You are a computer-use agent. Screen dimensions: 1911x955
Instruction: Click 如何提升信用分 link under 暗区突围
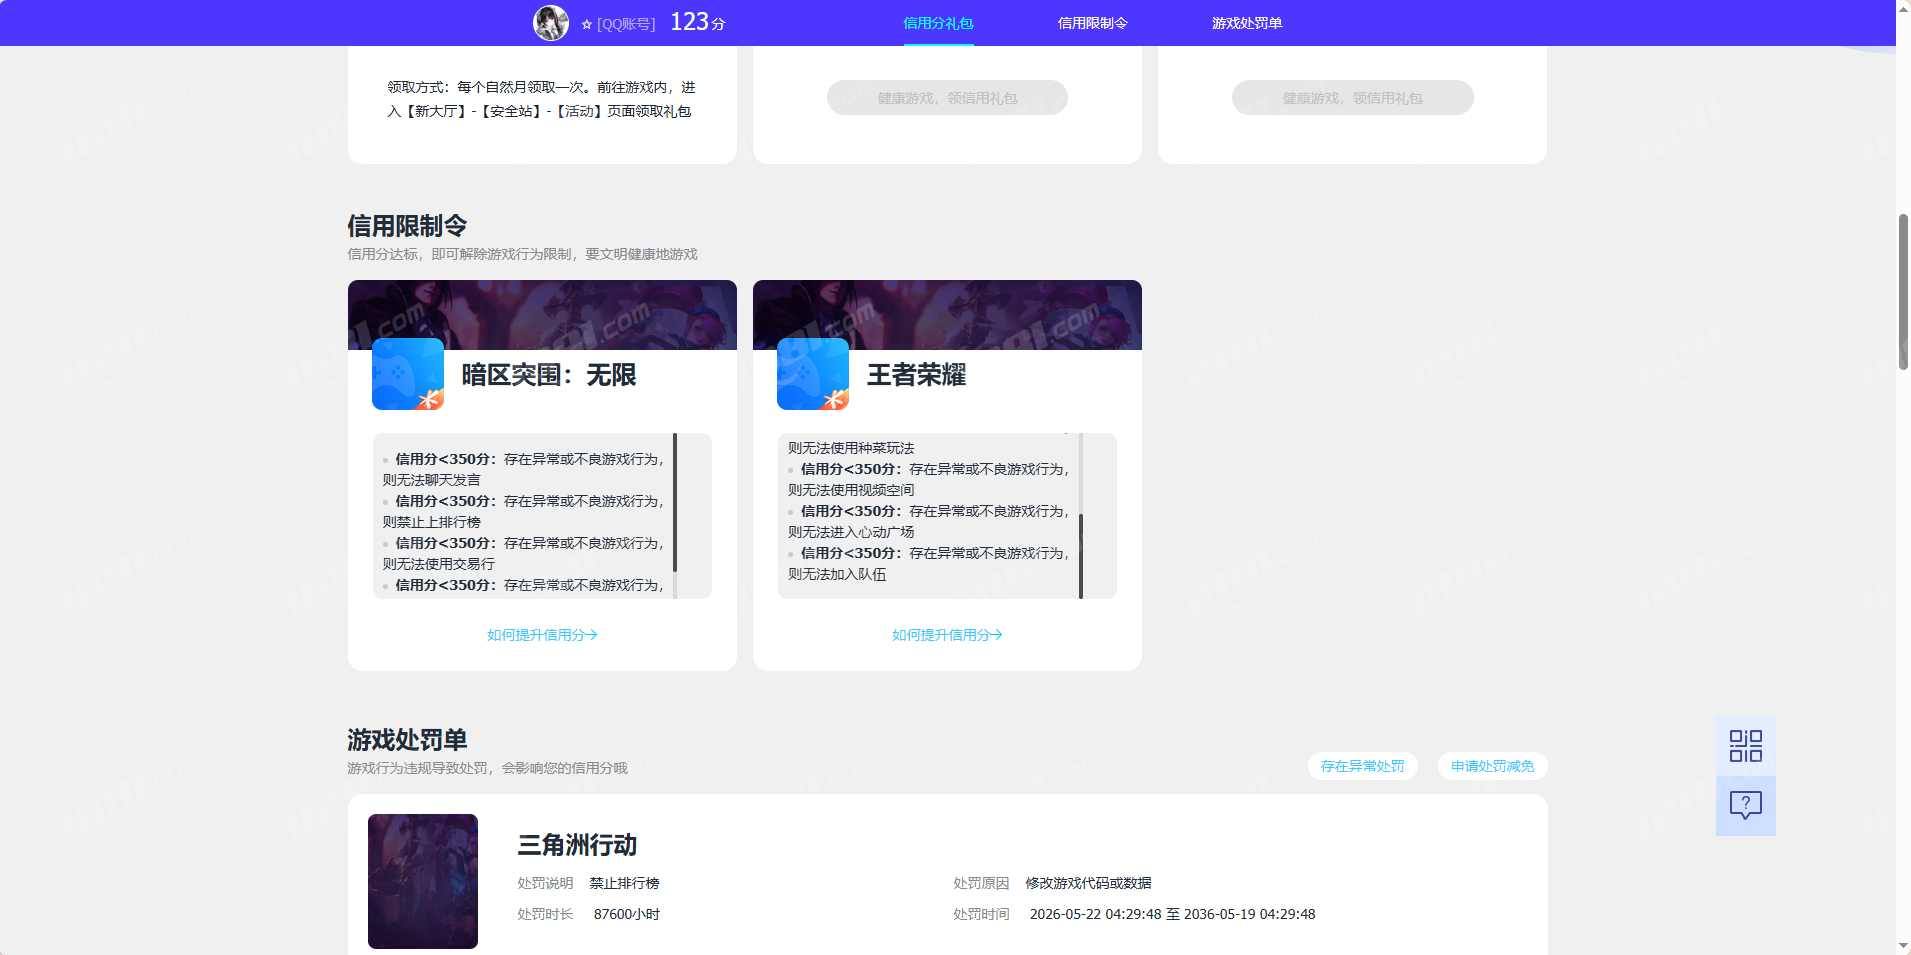pyautogui.click(x=542, y=635)
